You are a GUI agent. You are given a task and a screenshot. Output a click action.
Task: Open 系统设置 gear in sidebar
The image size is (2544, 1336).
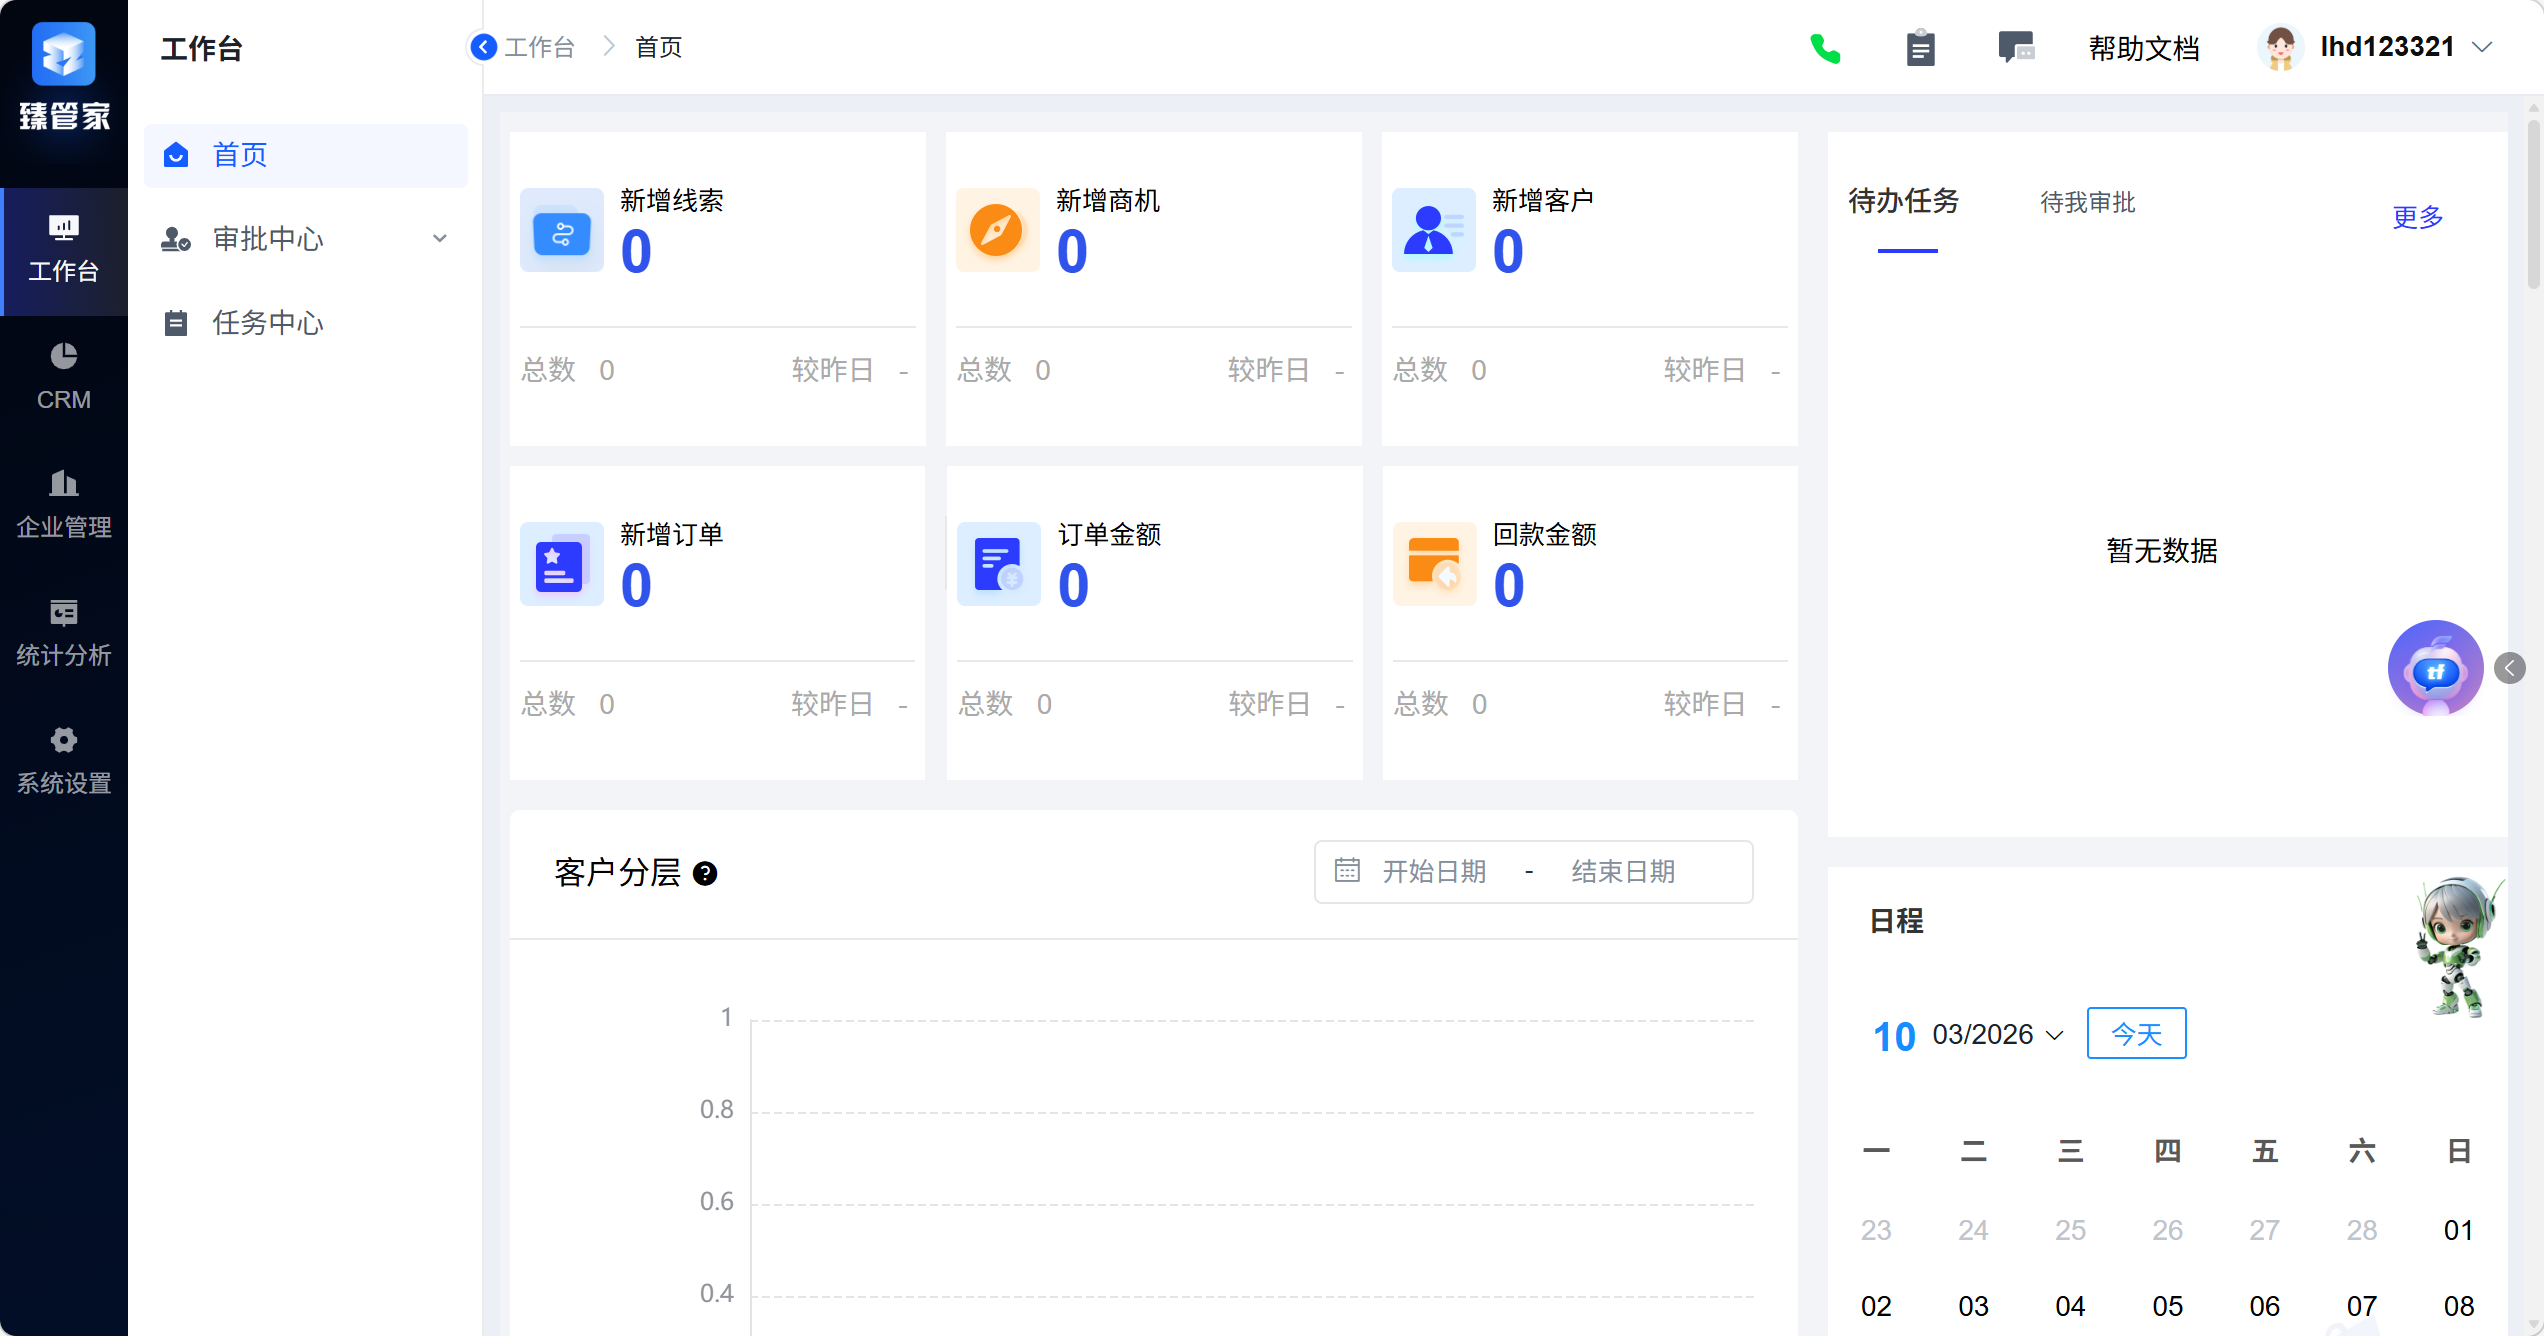pos(63,761)
